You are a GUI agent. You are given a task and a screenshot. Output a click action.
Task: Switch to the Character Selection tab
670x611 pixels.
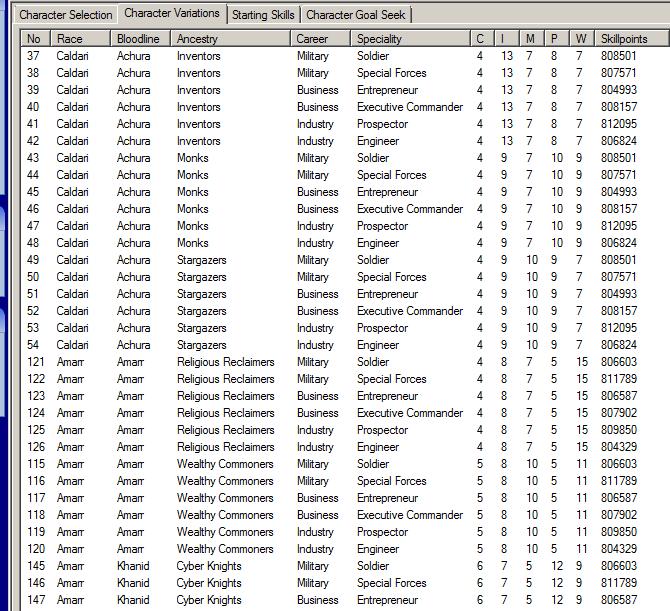pyautogui.click(x=65, y=15)
